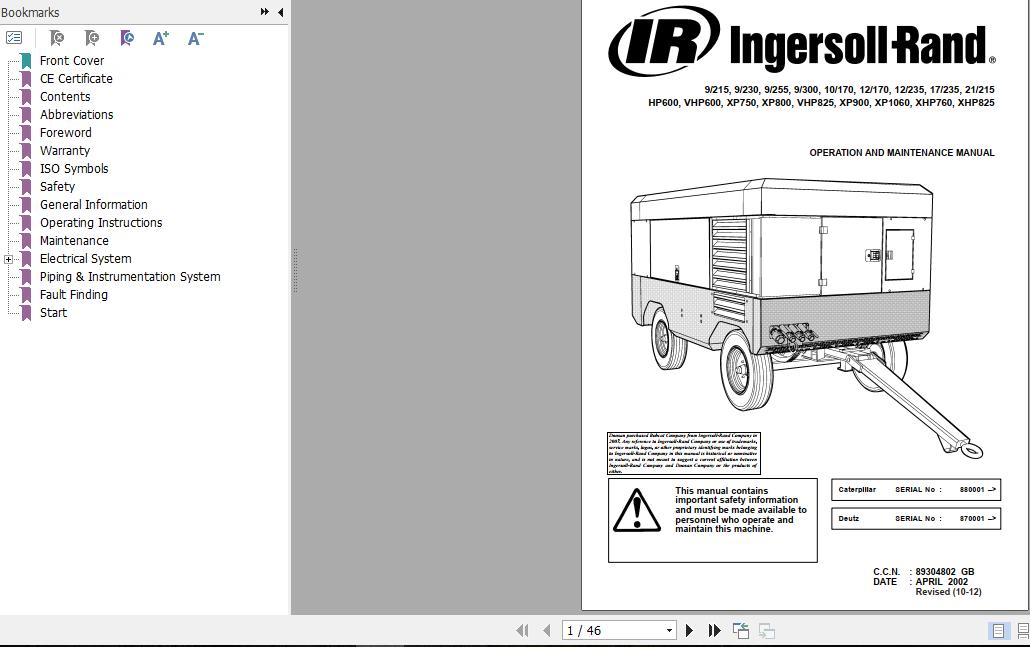Click the model list line starting HP600
Image resolution: width=1030 pixels, height=647 pixels.
pos(821,102)
